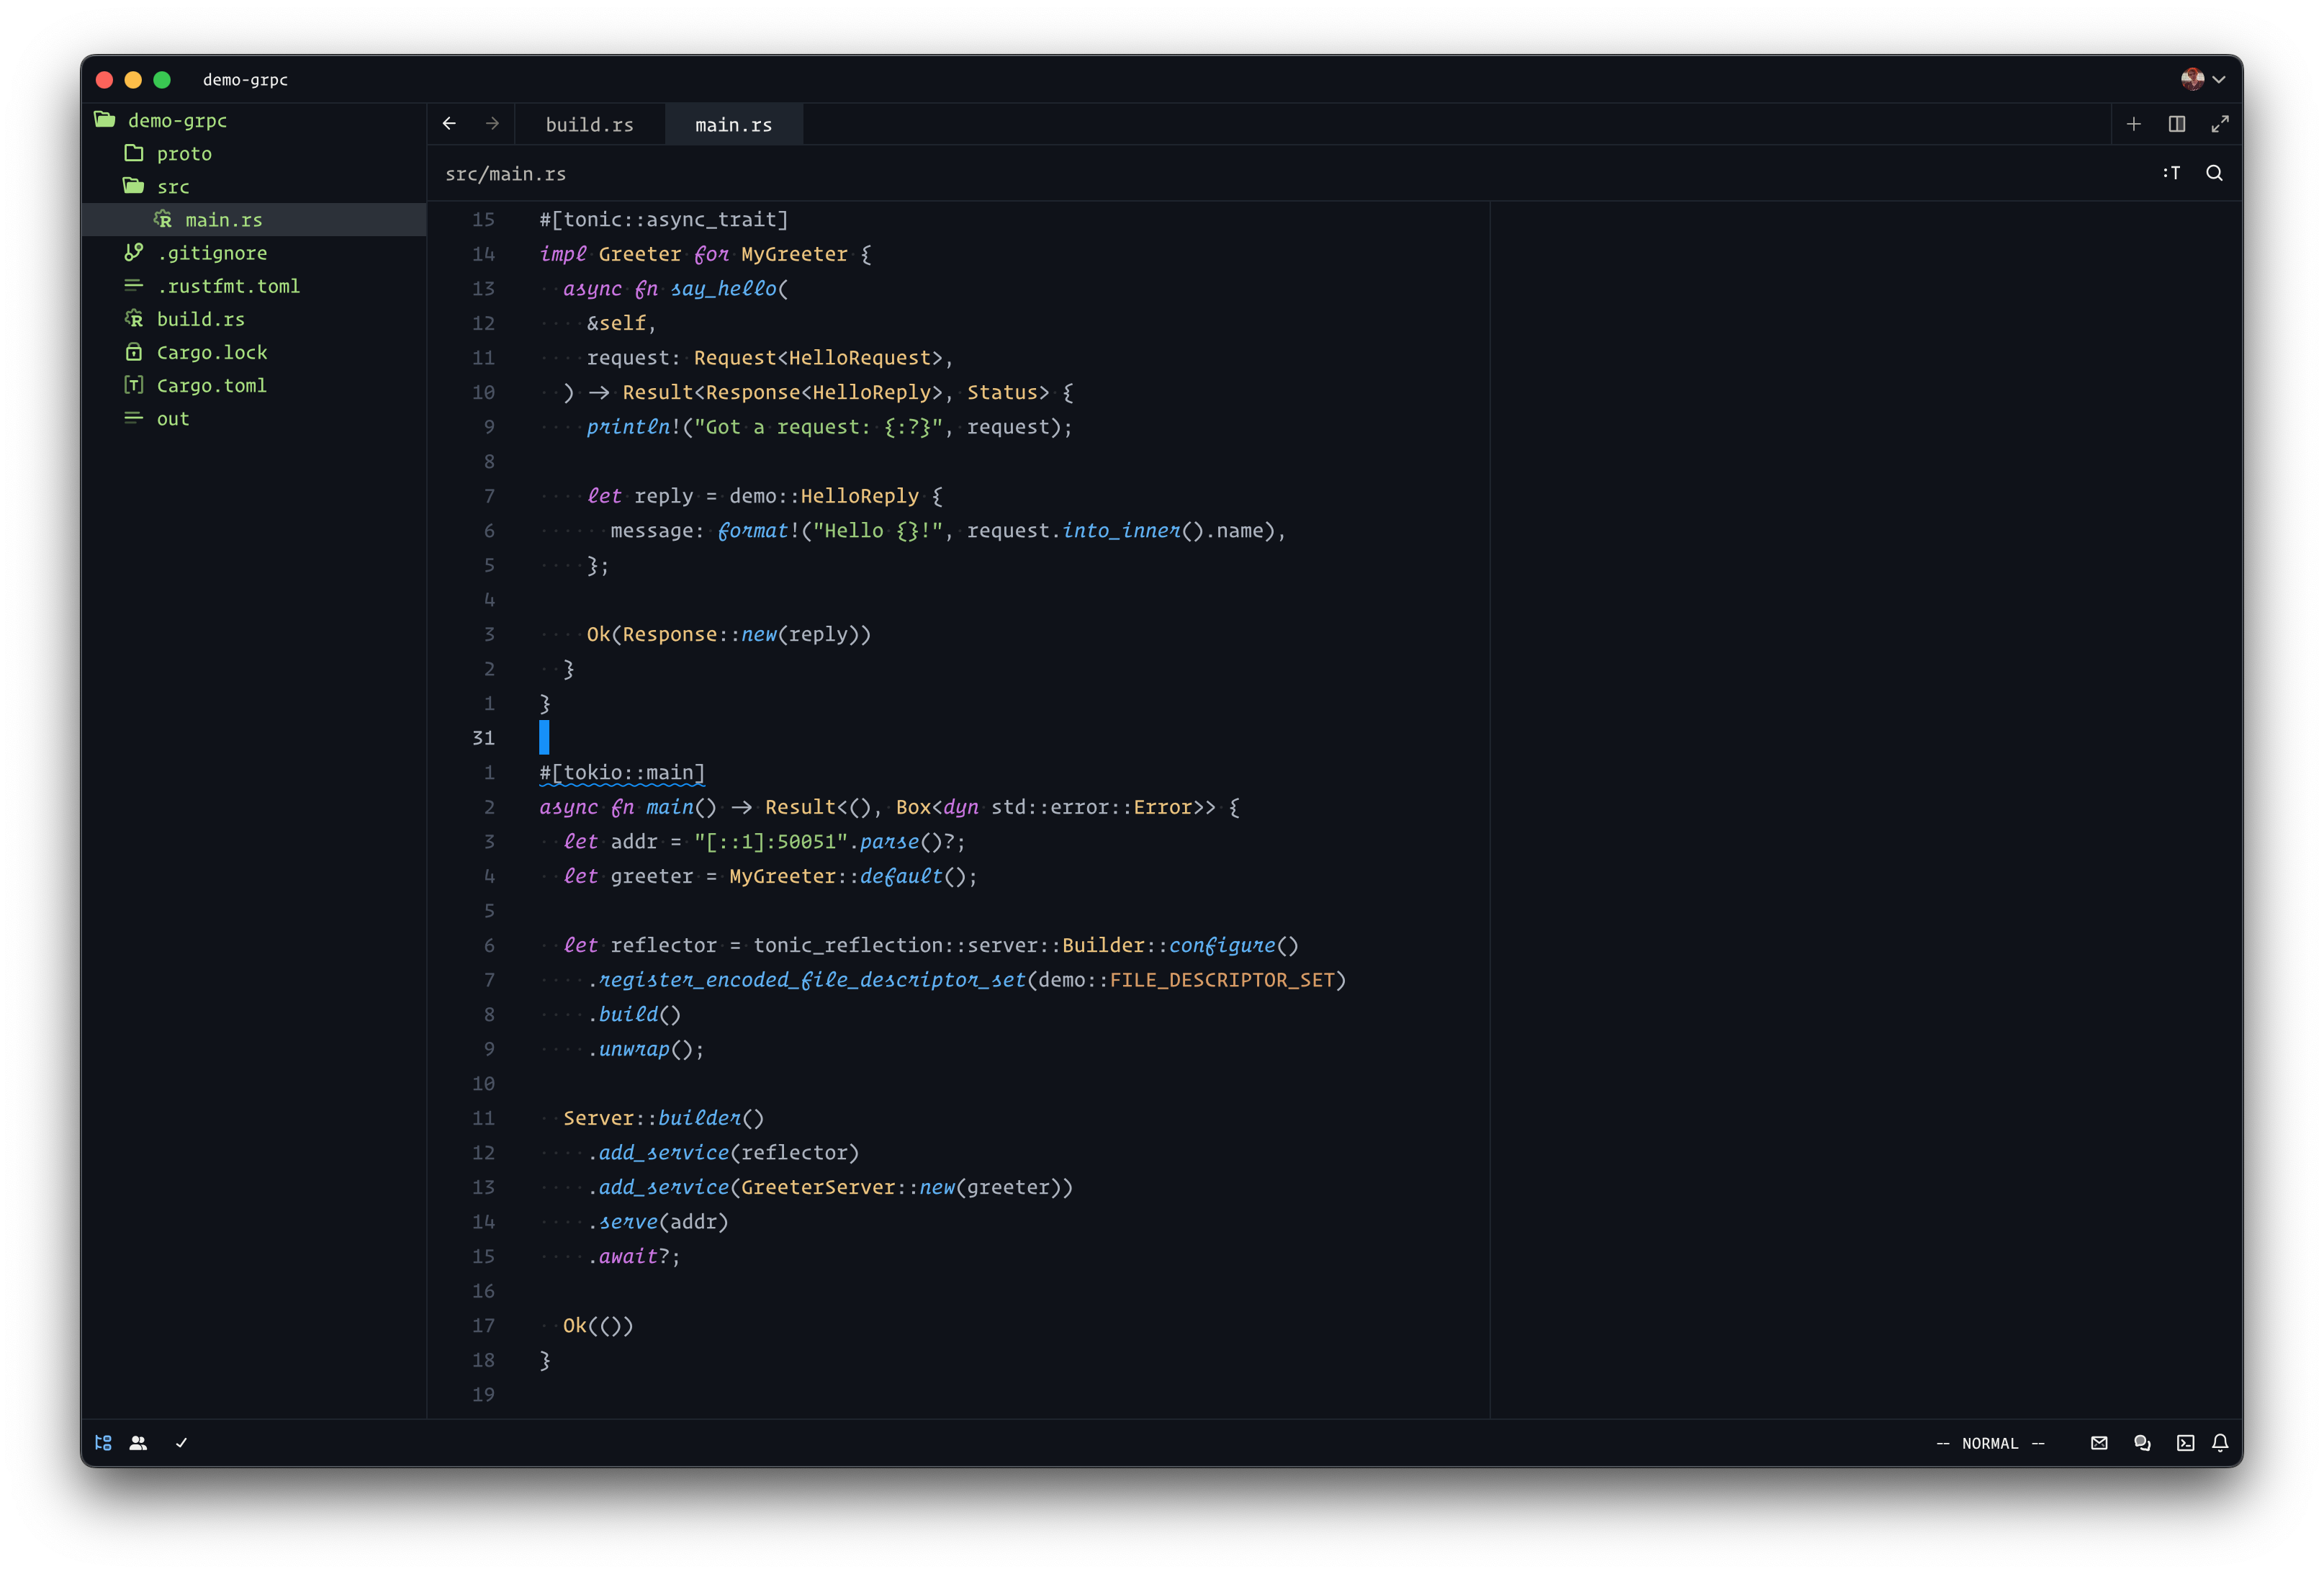Viewport: 2324px width, 1574px height.
Task: Zoom the editor pane with expand arrows
Action: [2221, 124]
